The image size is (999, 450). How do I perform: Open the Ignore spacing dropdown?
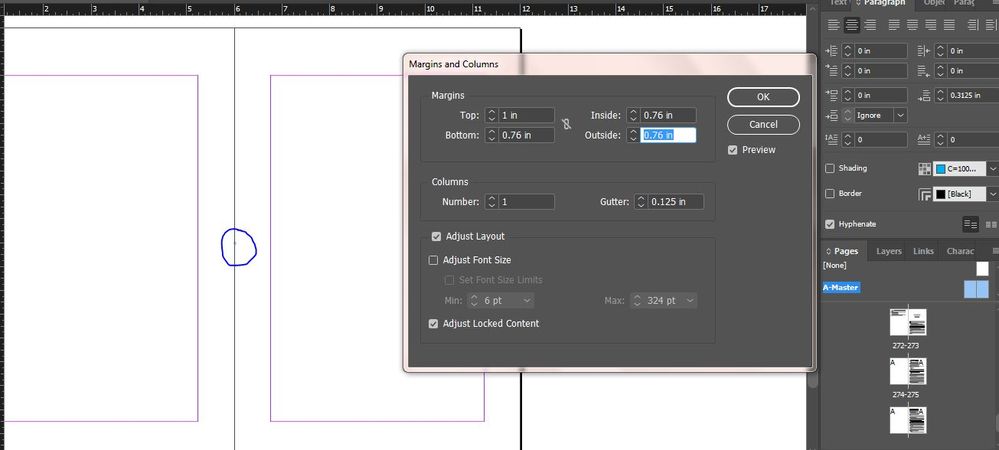(x=900, y=115)
